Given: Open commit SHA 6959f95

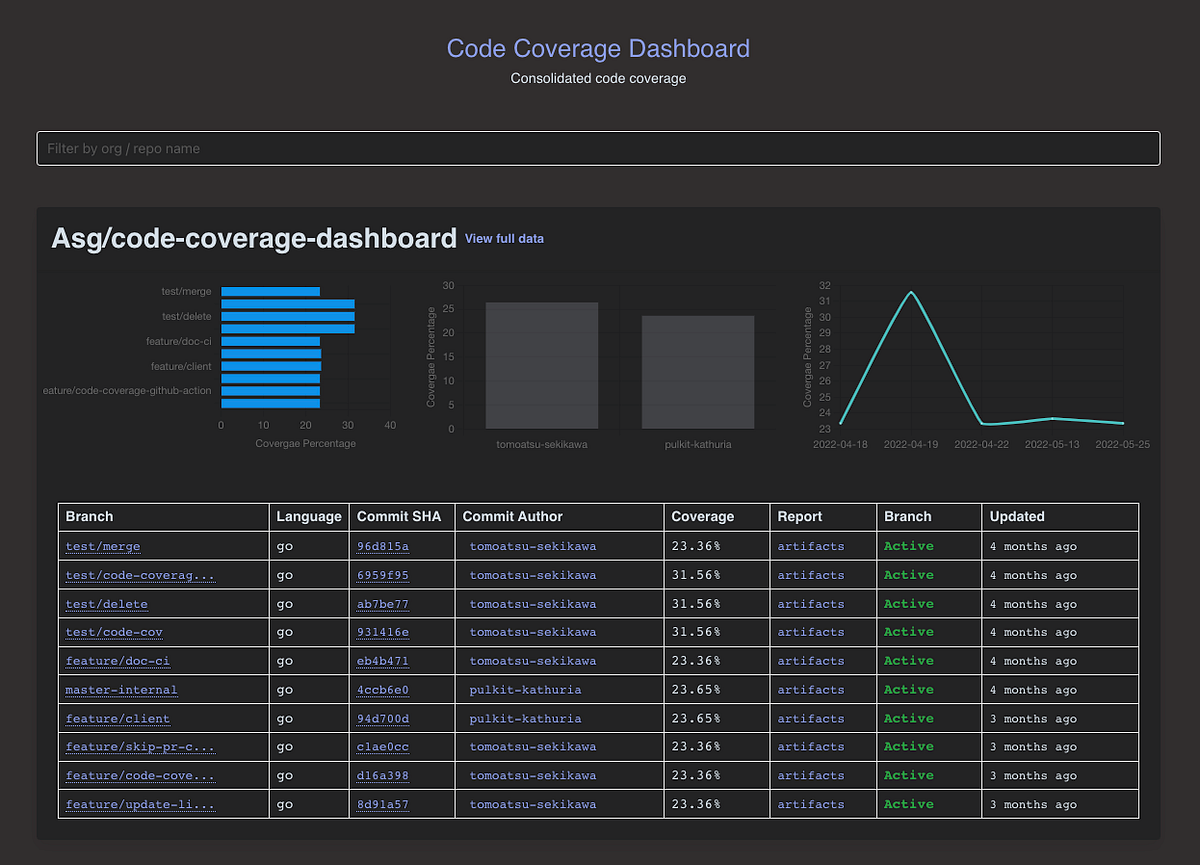Looking at the screenshot, I should (383, 575).
